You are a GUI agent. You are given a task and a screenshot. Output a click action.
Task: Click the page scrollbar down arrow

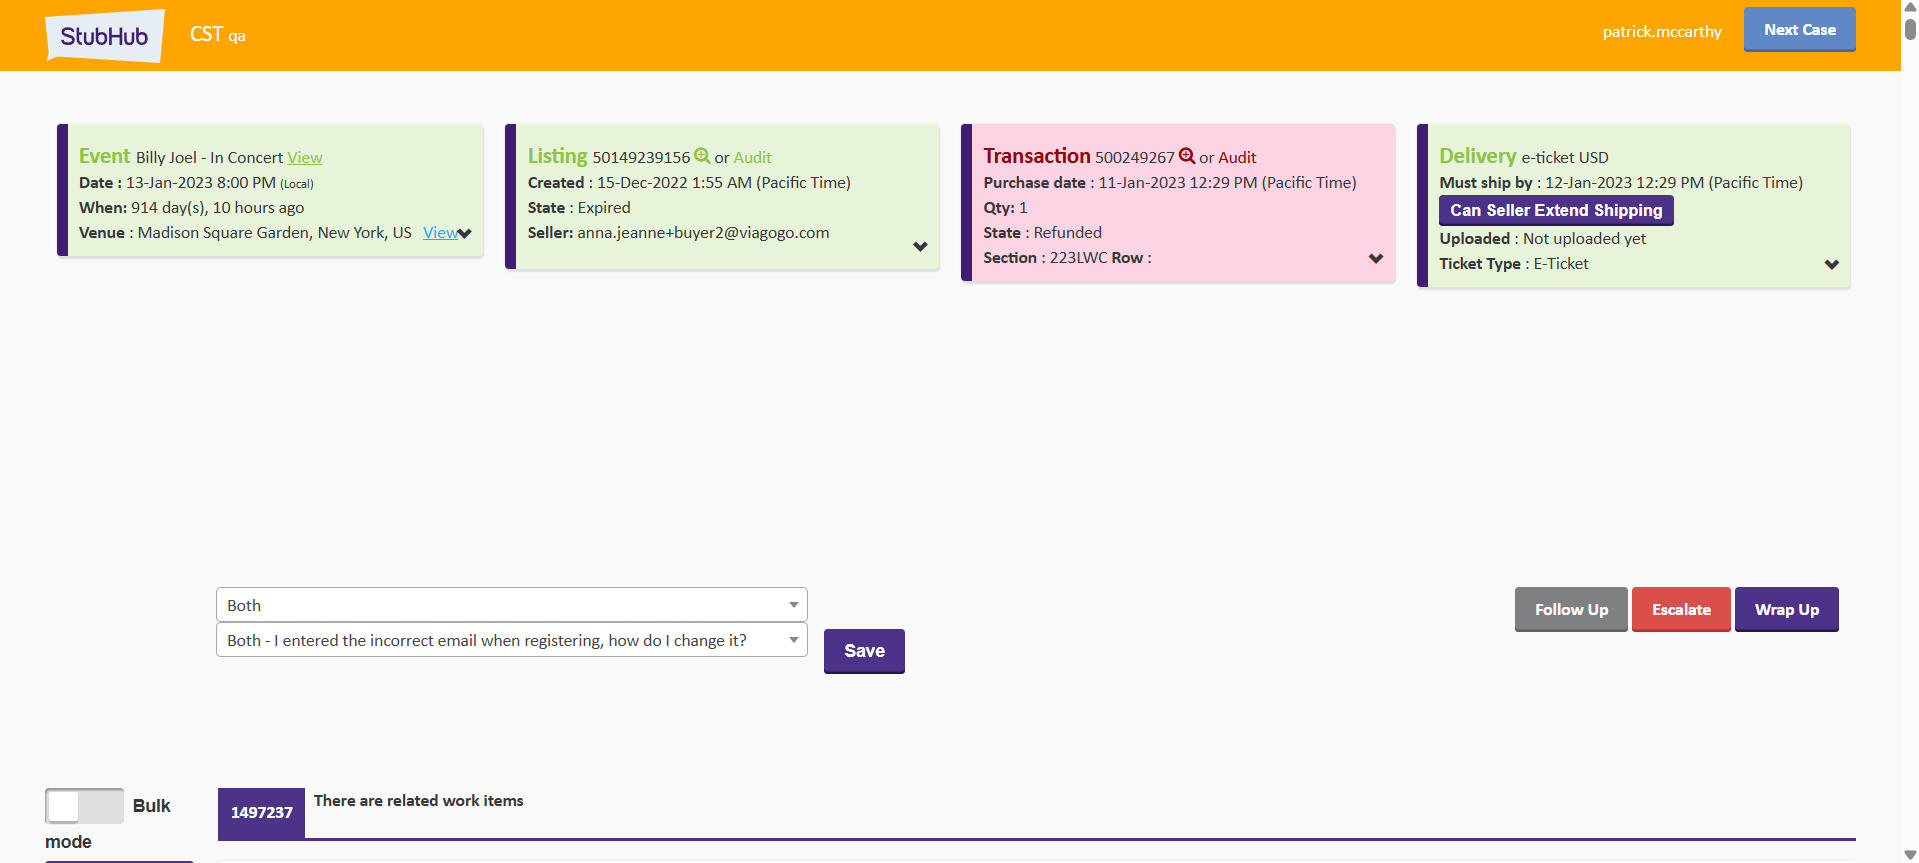coord(1910,855)
